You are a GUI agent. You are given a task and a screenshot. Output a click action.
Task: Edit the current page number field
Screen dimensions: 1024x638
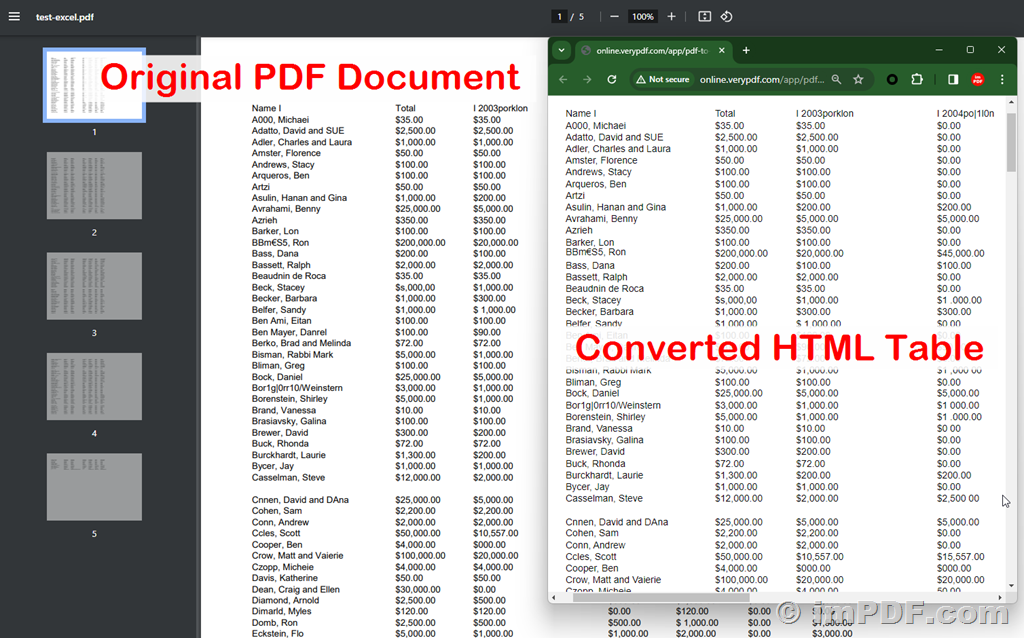pos(559,16)
